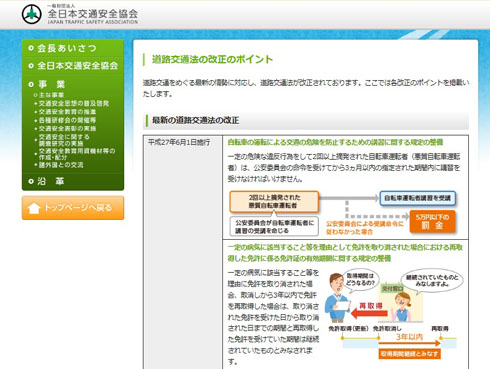The height and width of the screenshot is (369, 490).
Task: Click the 取得期間継続とみなす orange label
Action: 409,354
